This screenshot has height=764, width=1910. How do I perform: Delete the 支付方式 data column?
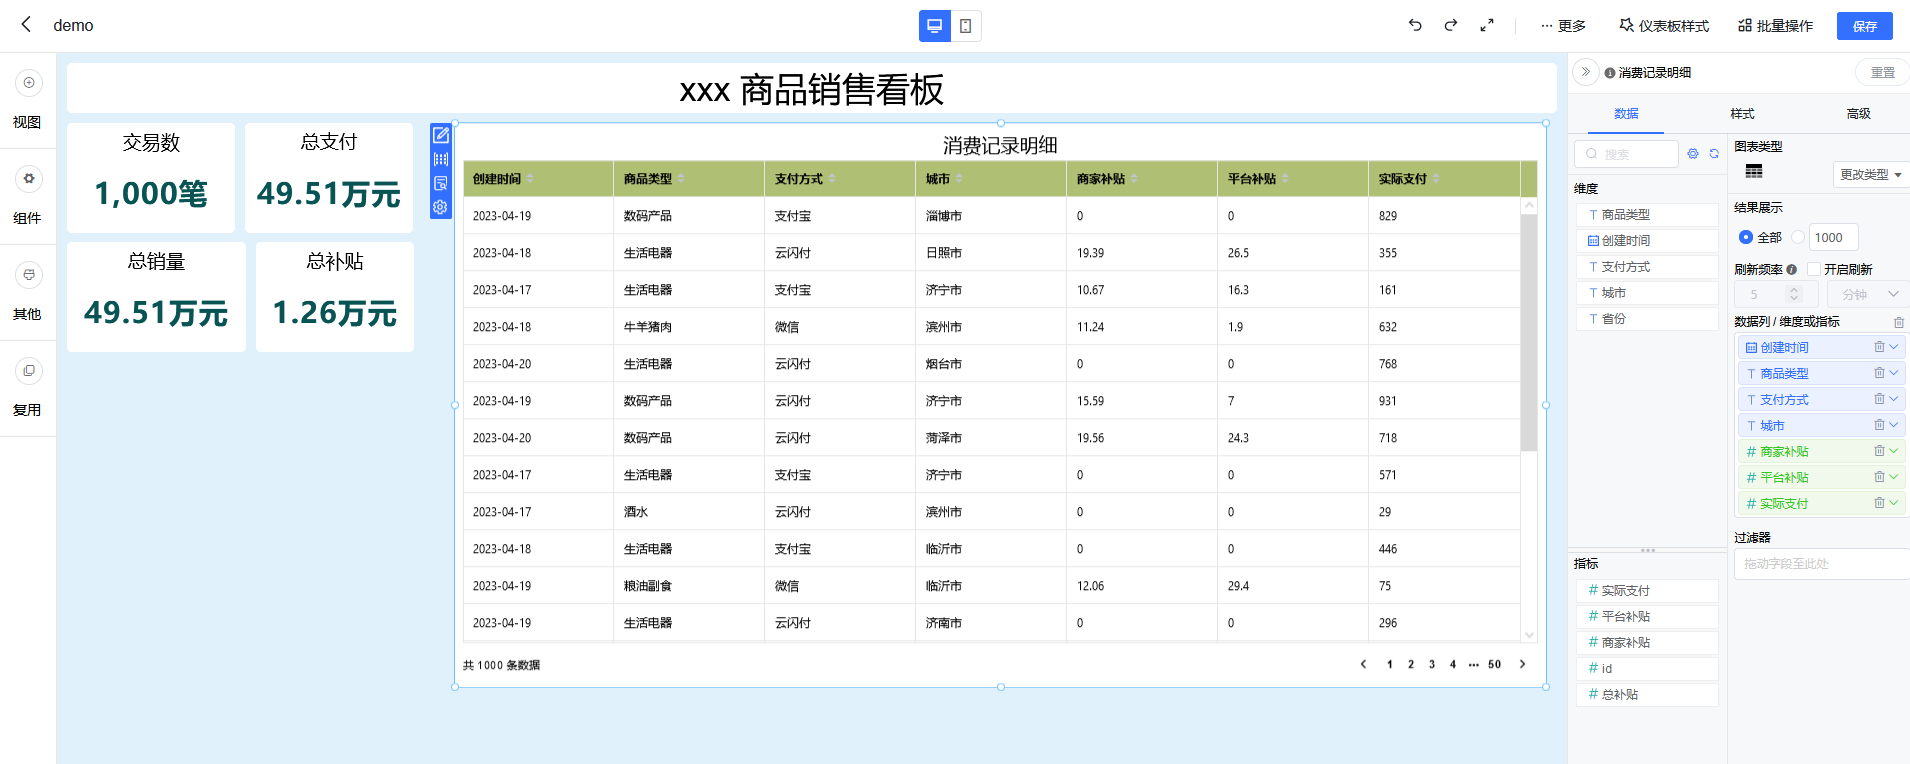coord(1879,399)
